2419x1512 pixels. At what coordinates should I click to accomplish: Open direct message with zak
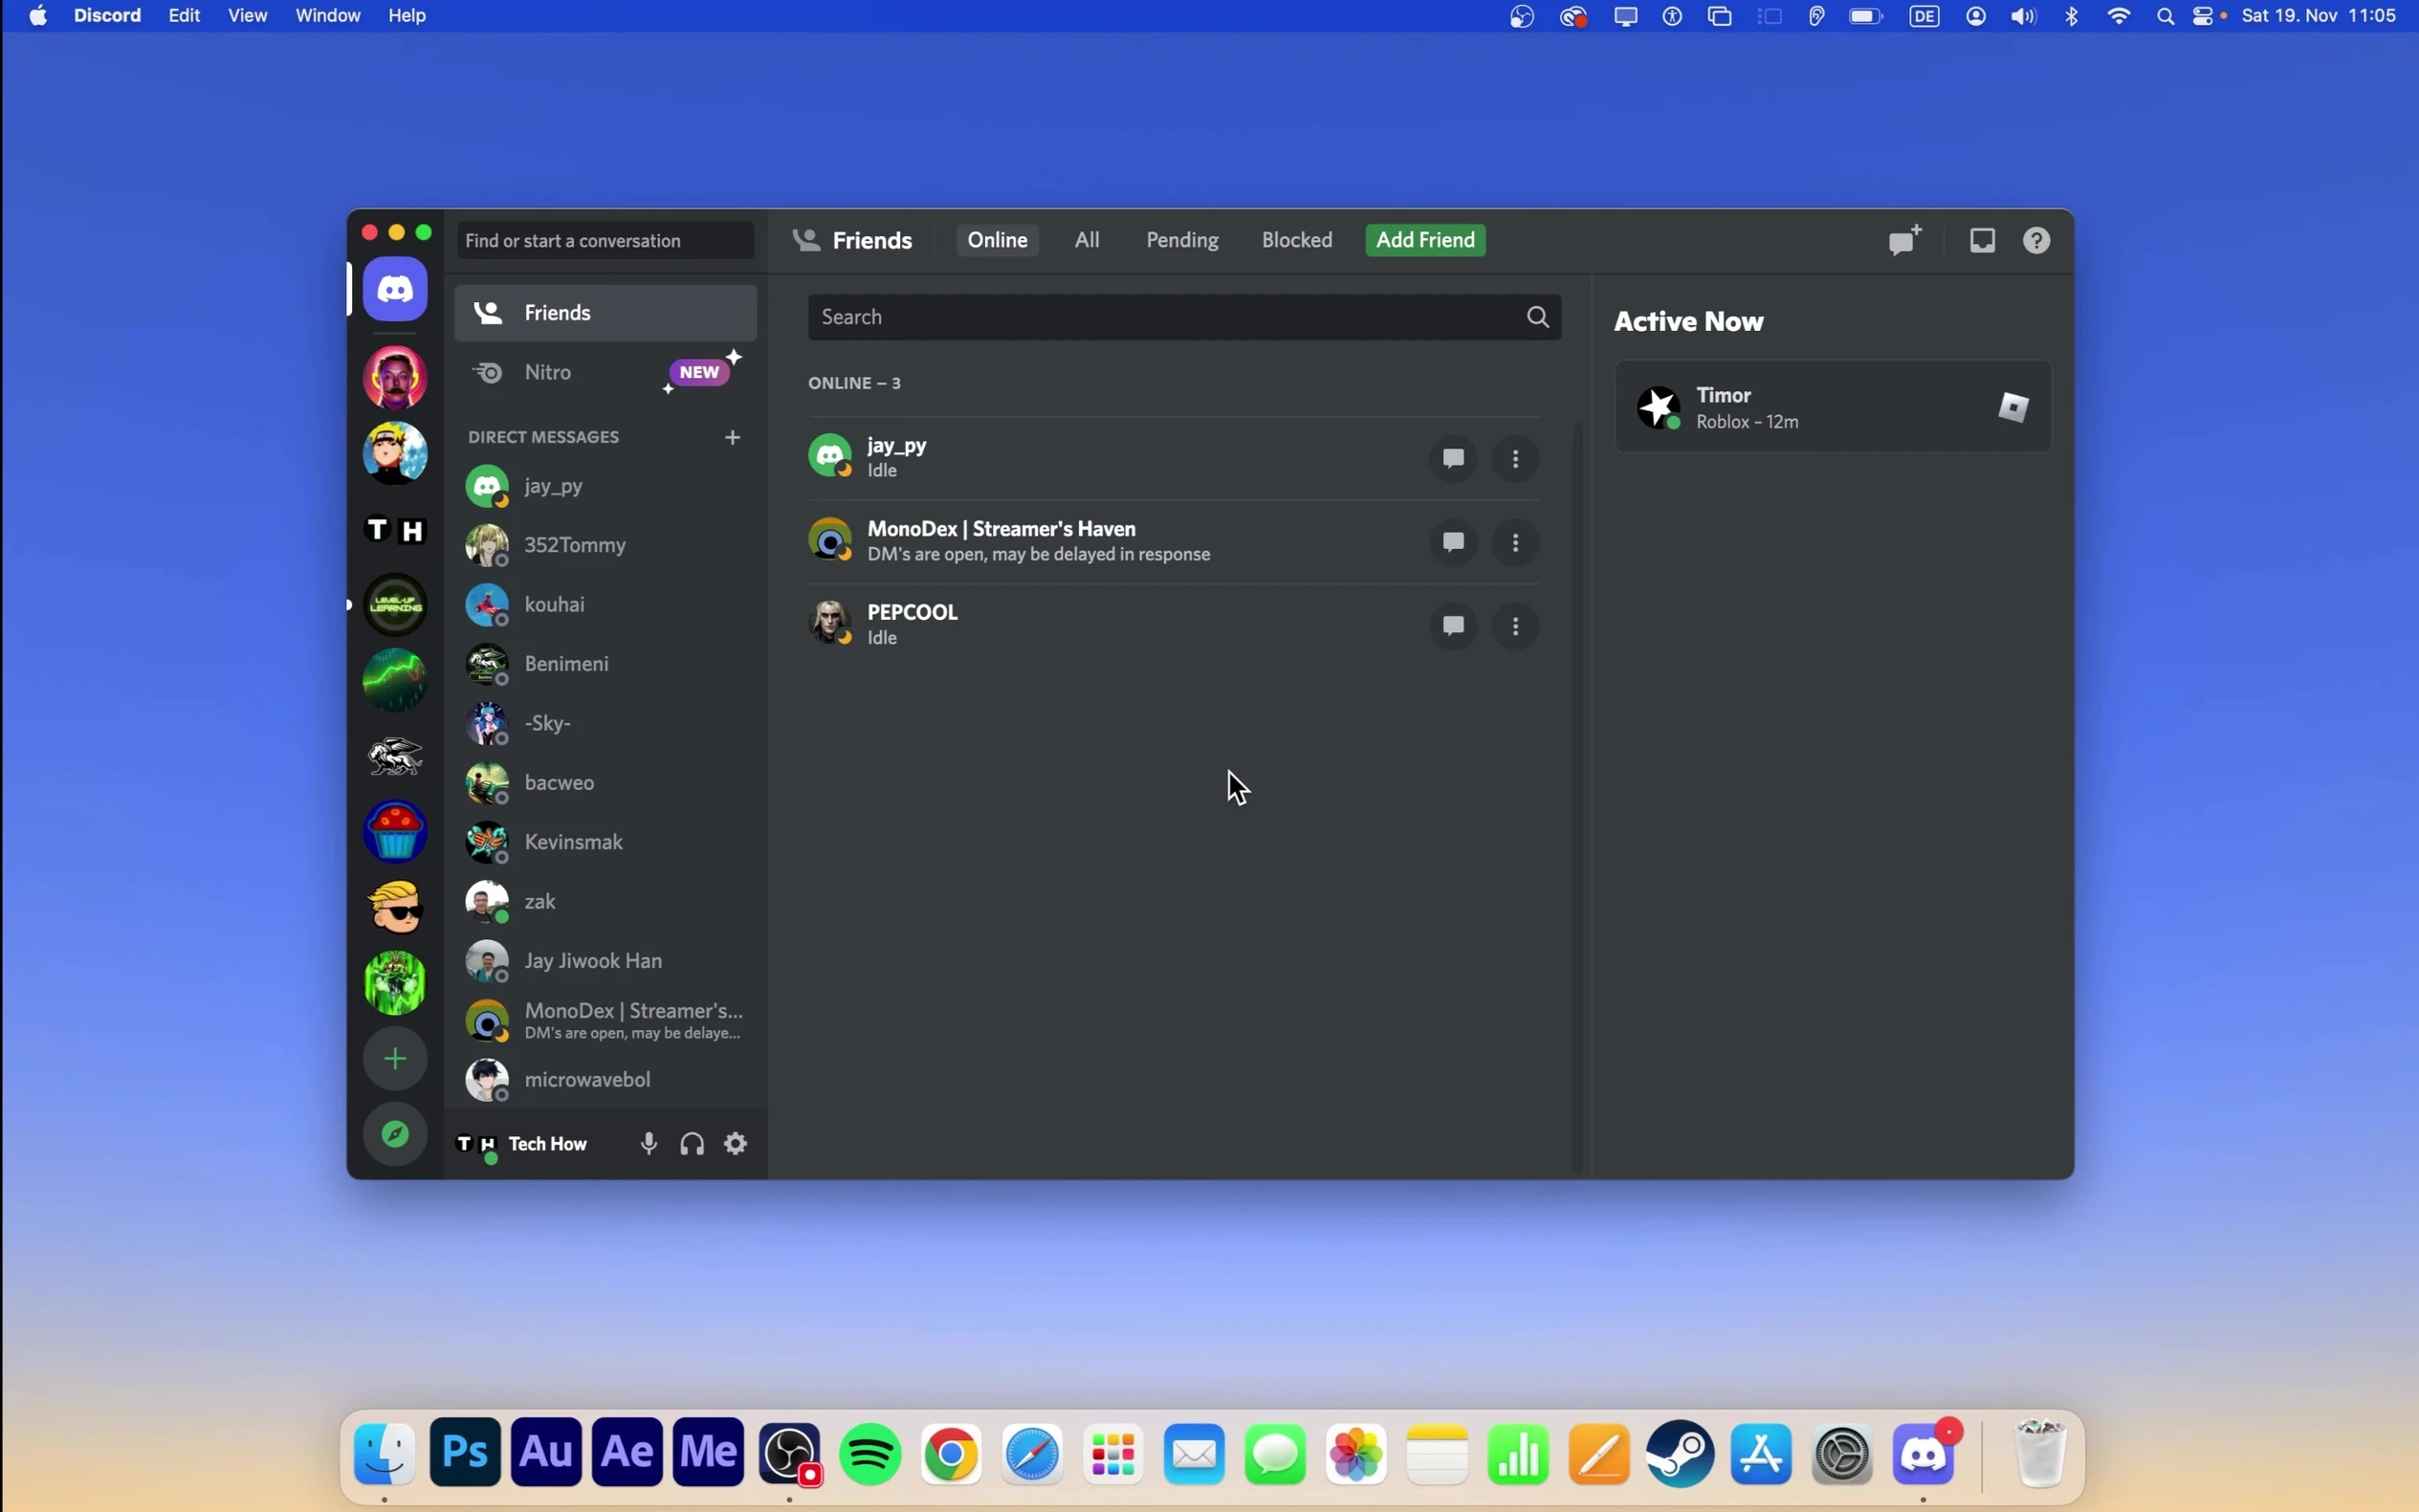606,901
